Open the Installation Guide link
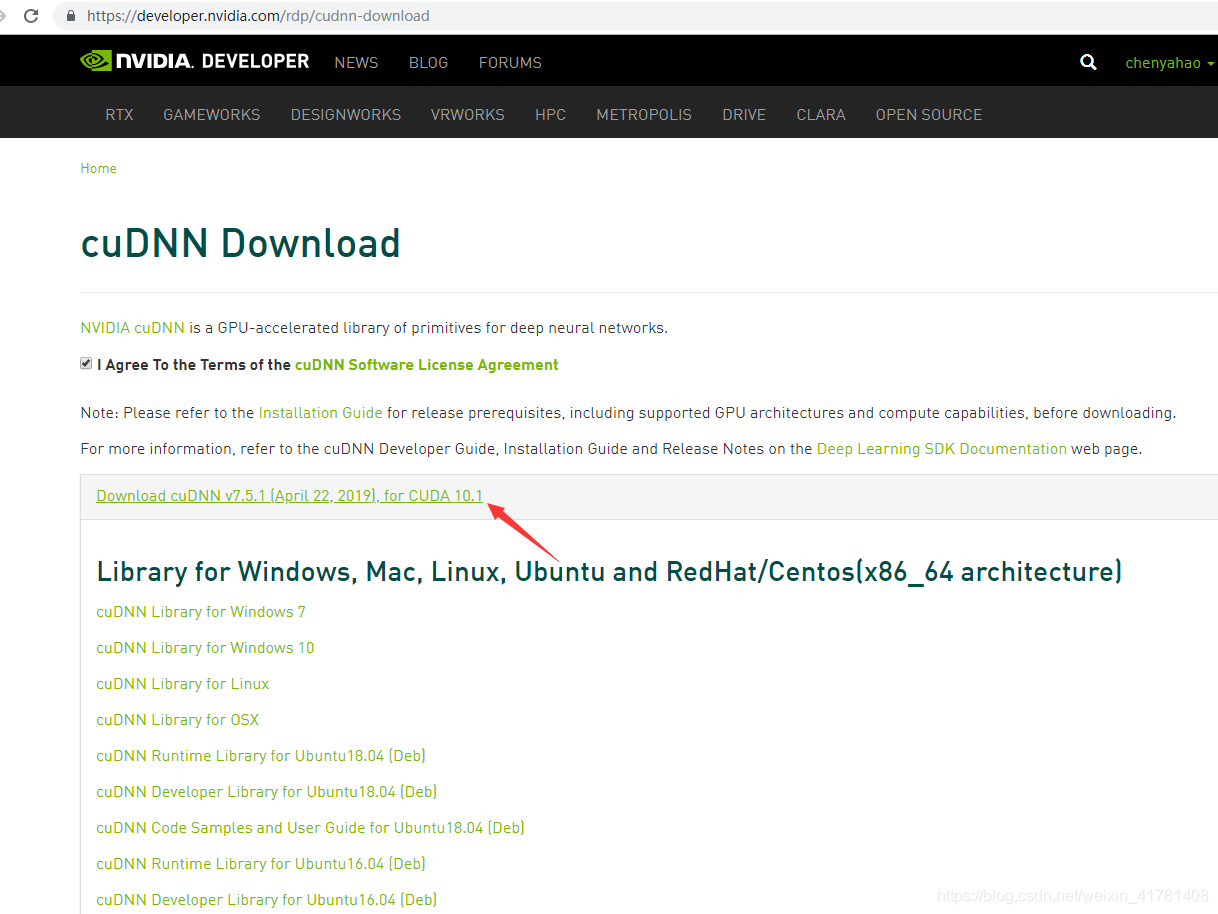This screenshot has width=1218, height=914. [320, 413]
